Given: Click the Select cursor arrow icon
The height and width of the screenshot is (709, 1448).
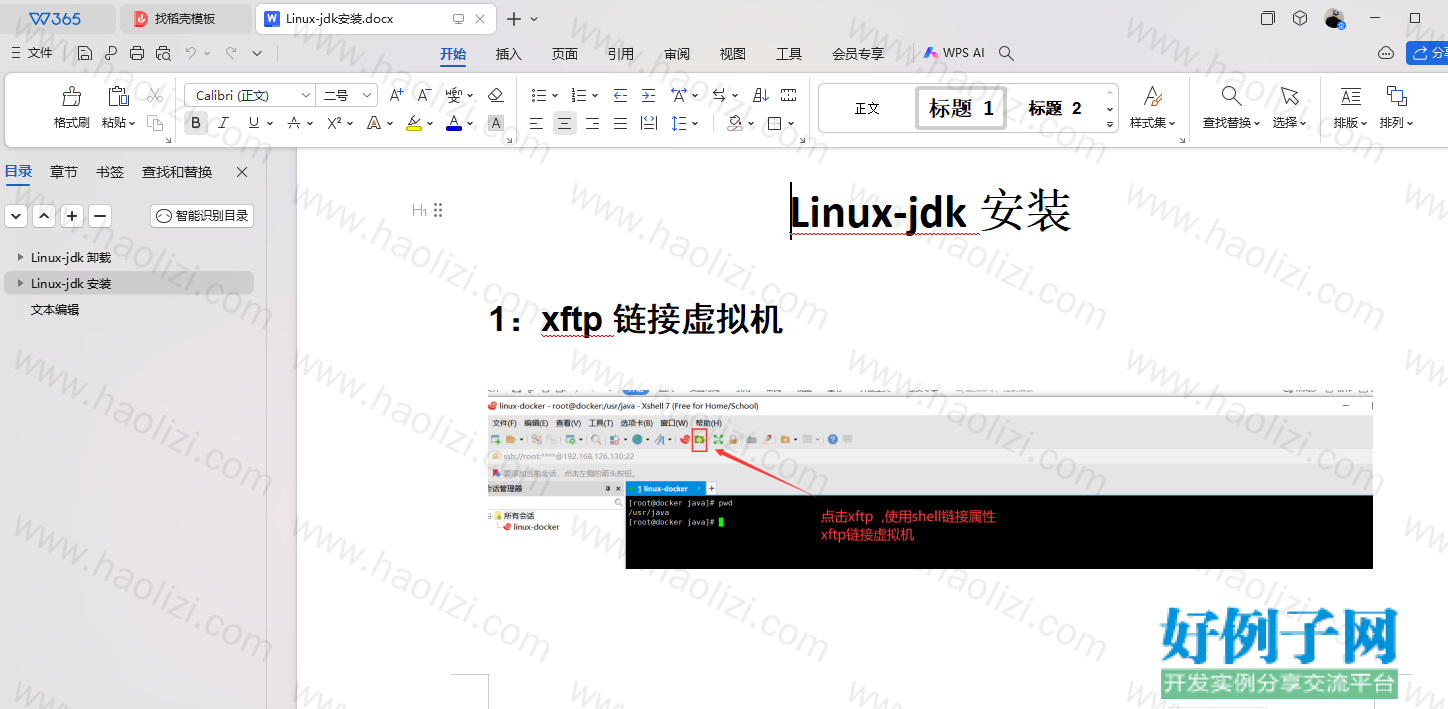Looking at the screenshot, I should [1290, 96].
